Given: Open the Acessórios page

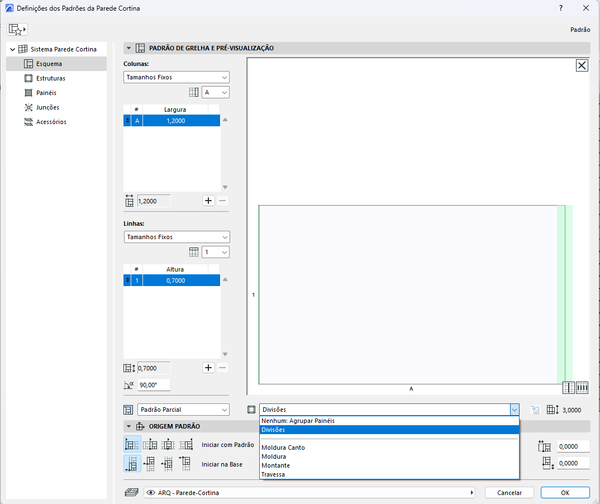Looking at the screenshot, I should point(51,122).
